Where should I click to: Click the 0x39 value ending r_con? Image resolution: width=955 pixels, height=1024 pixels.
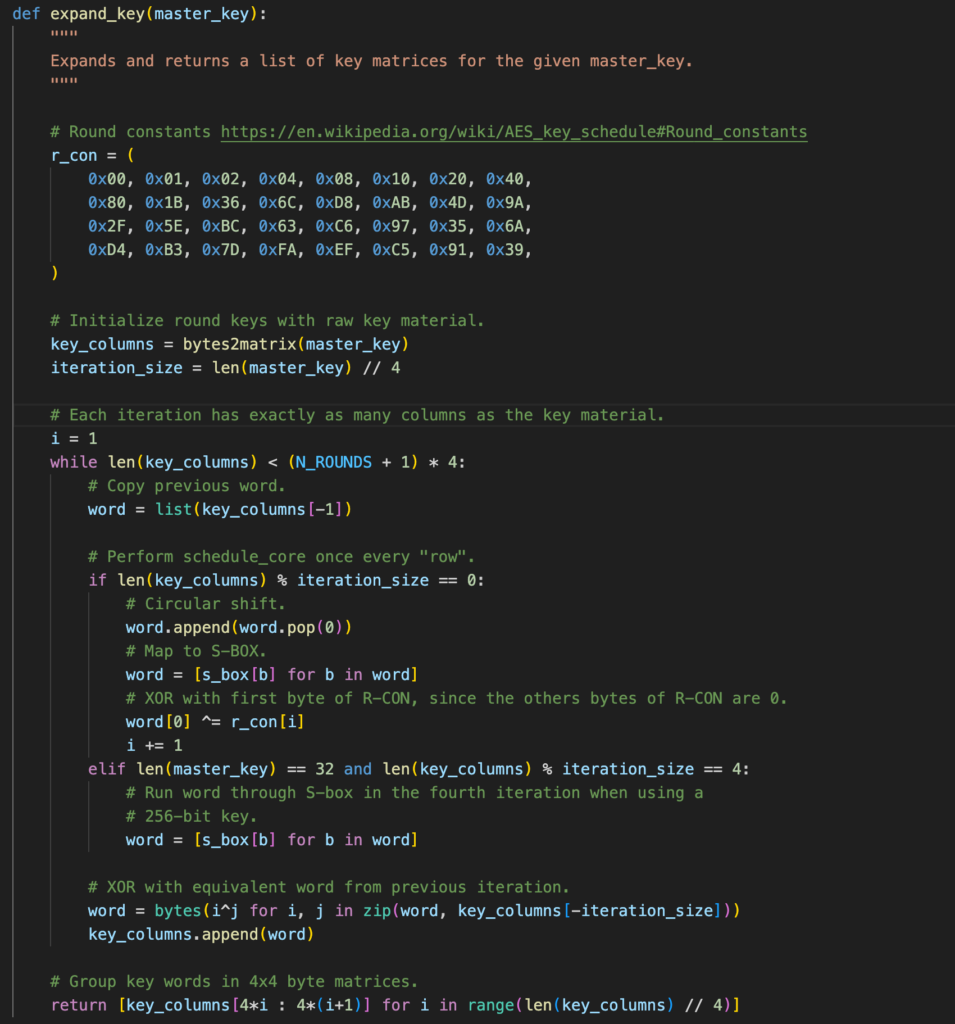pos(505,250)
